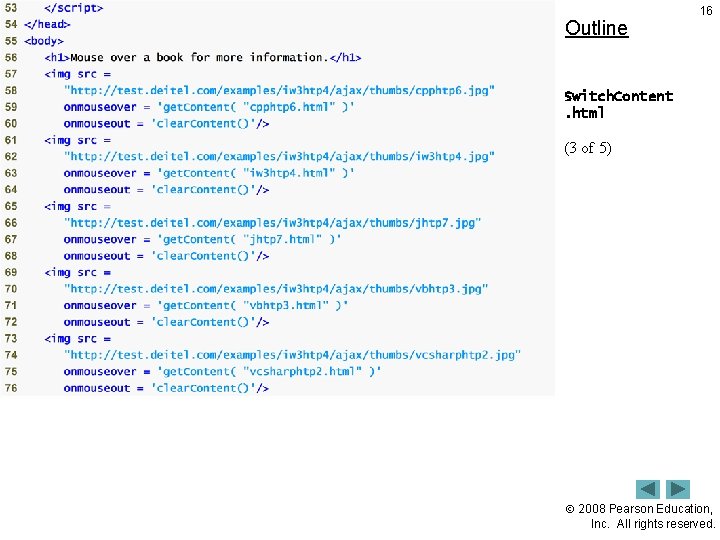Click the (3 of 5) page indicator
Screen dimensions: 720x540
(588, 148)
